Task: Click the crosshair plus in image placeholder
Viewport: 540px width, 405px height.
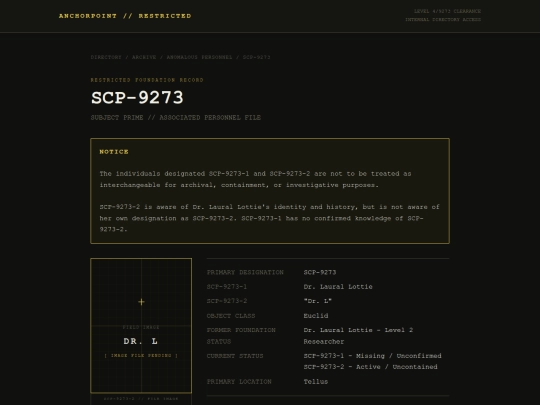Action: [141, 302]
